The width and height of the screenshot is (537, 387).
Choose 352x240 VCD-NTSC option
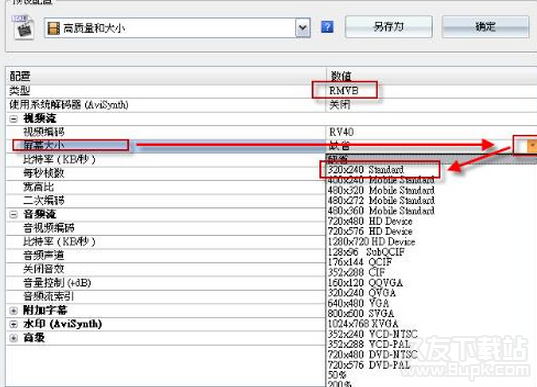[373, 334]
